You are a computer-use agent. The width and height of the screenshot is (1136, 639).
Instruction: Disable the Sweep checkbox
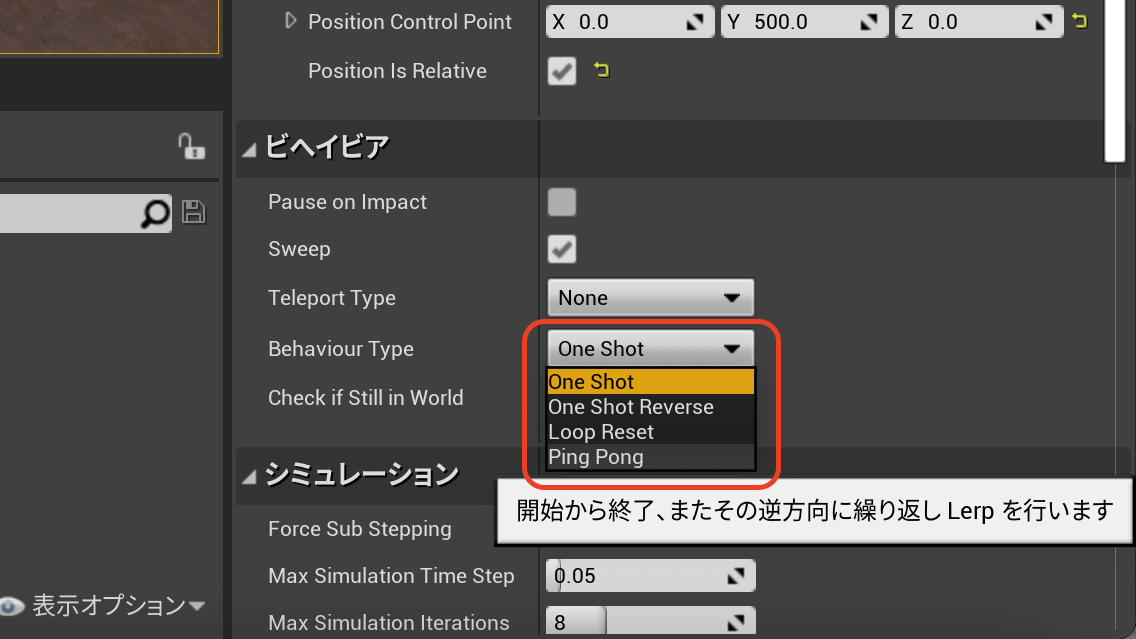tap(562, 249)
